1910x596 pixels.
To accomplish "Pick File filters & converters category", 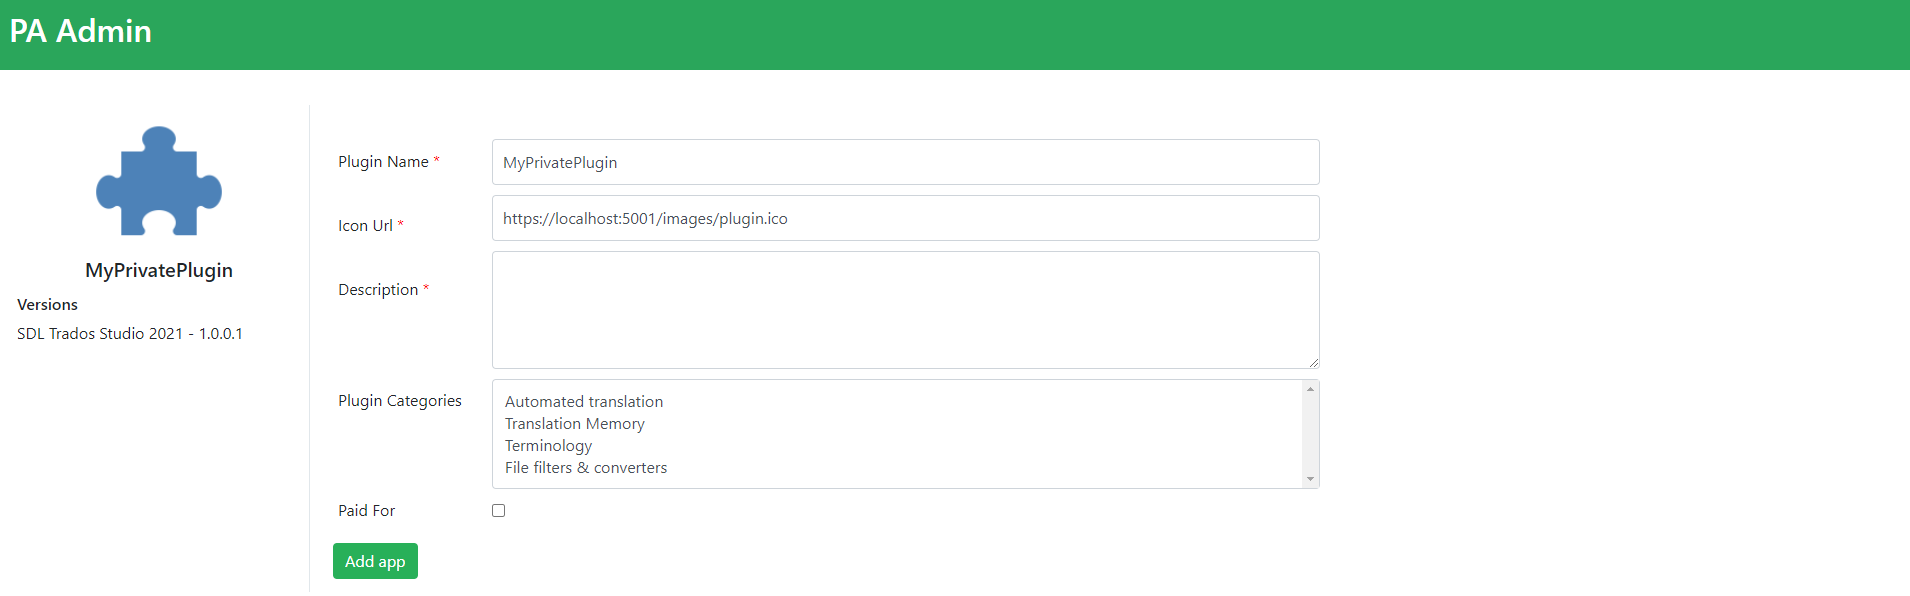I will (586, 467).
